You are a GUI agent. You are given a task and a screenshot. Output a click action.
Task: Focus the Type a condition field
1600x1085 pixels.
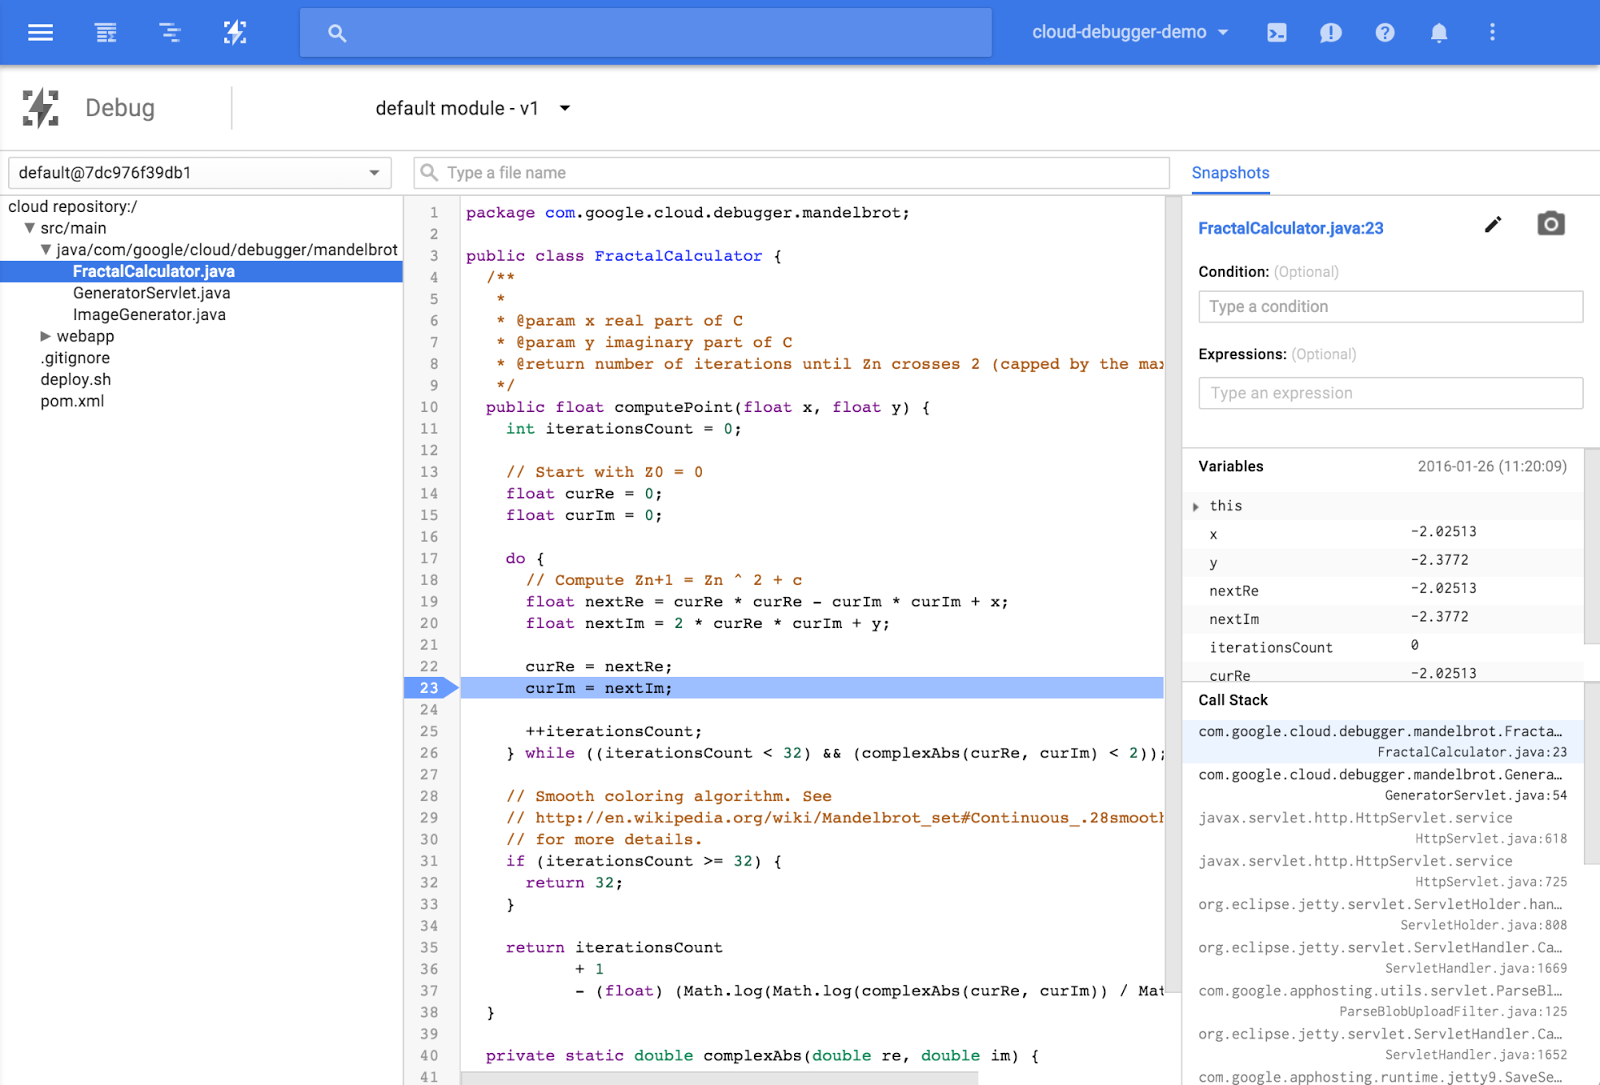pyautogui.click(x=1390, y=307)
